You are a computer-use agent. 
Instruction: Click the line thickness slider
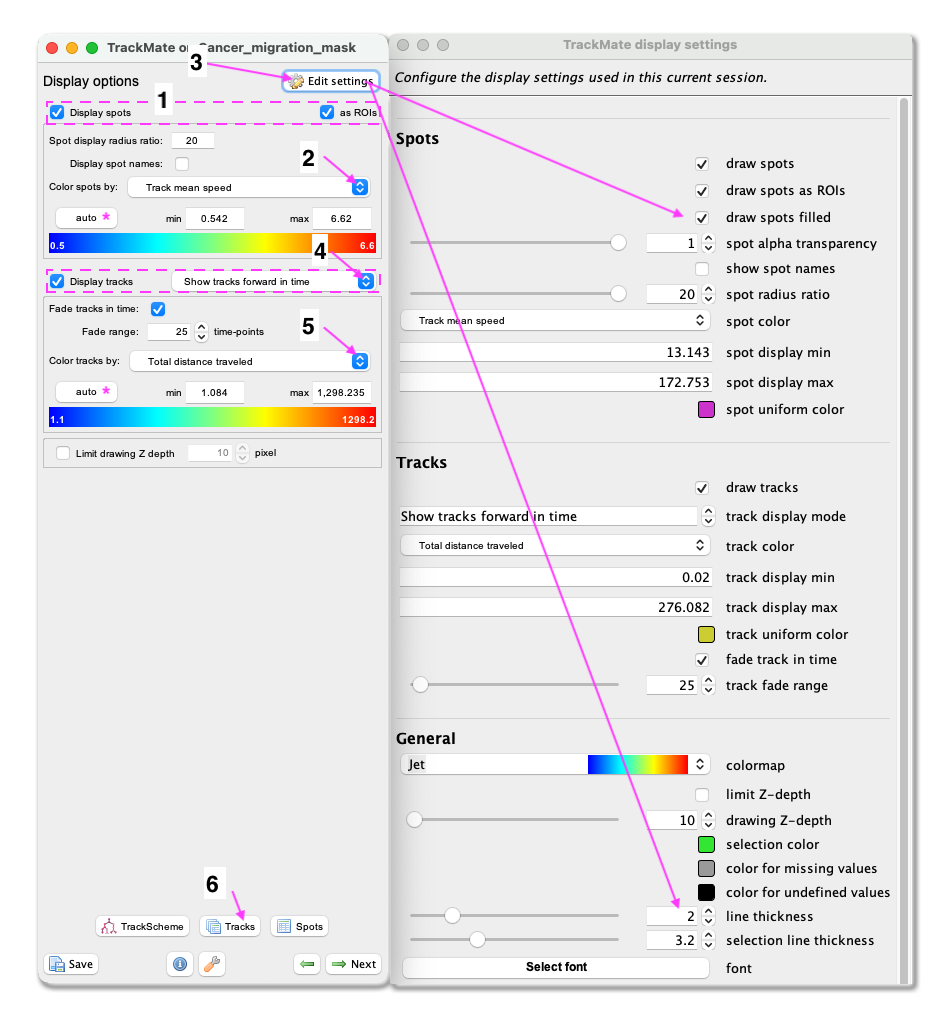click(515, 915)
